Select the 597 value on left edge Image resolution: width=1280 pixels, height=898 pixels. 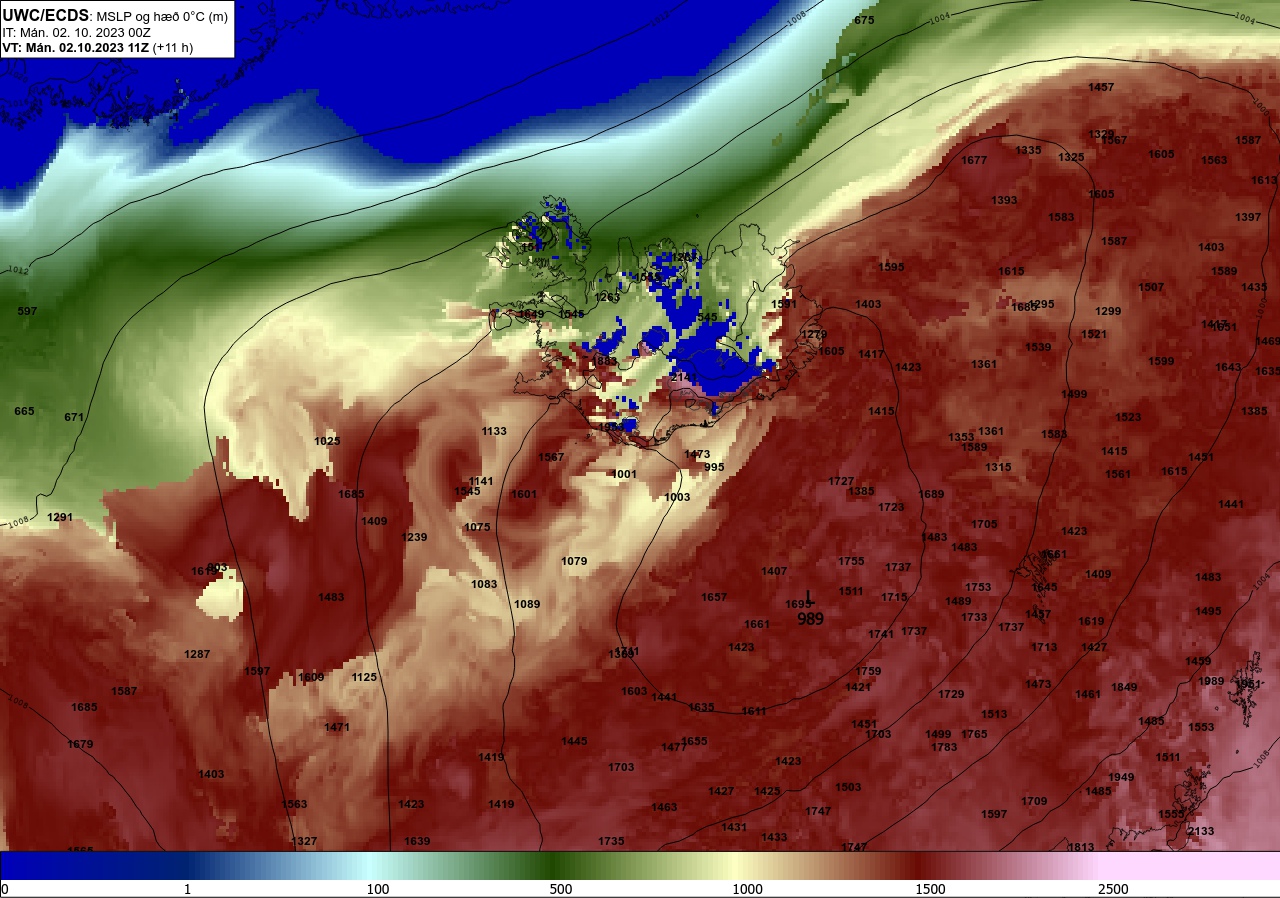[x=27, y=311]
